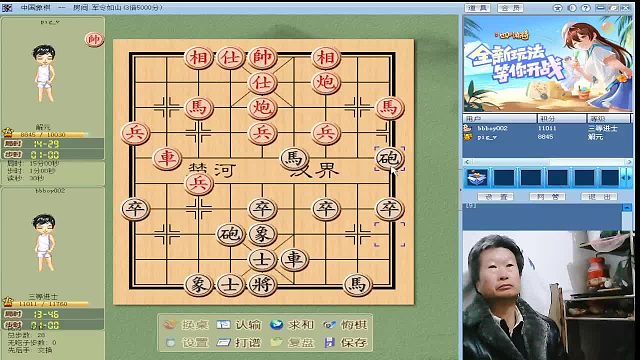This screenshot has height=360, width=640.
Task: Click the crown rank icon beside 11011 score
Action: (x=8, y=302)
